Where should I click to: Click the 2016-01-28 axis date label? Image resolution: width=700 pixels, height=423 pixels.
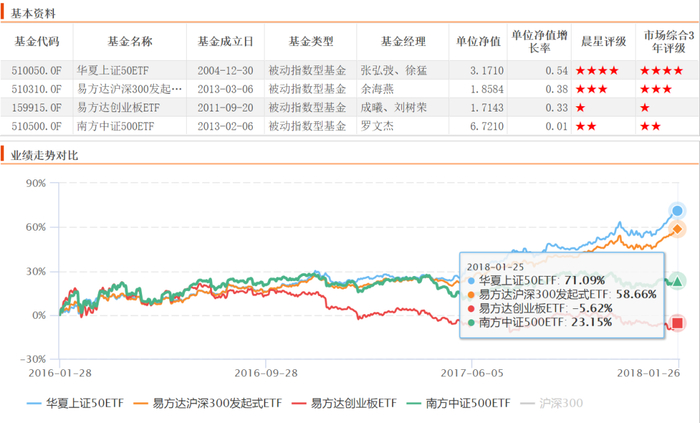click(x=60, y=373)
